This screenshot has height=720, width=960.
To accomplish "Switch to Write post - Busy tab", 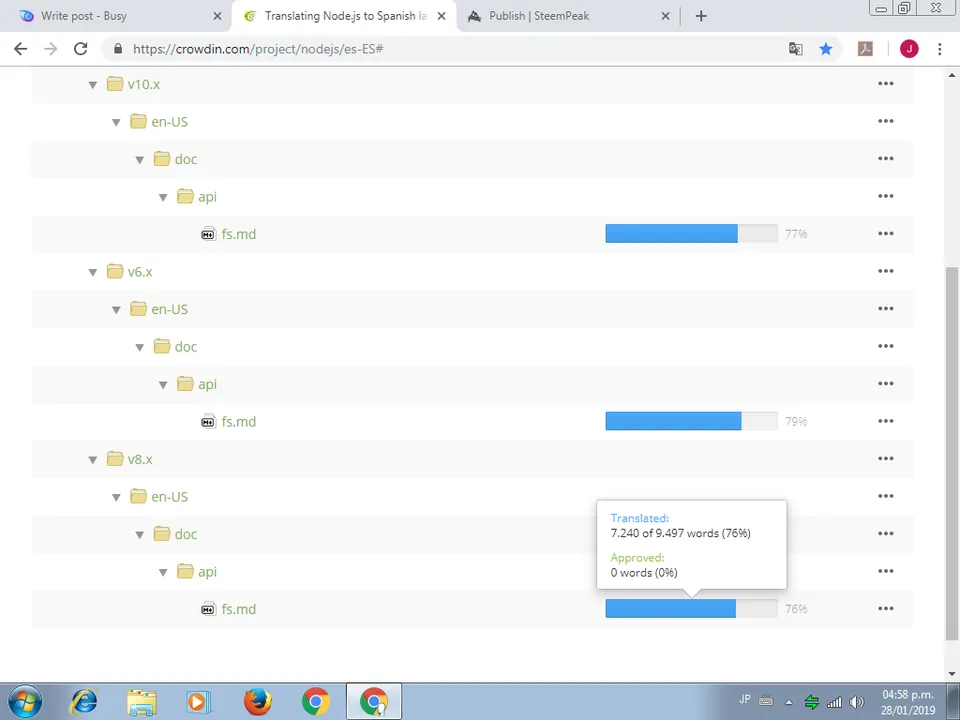I will pos(116,16).
